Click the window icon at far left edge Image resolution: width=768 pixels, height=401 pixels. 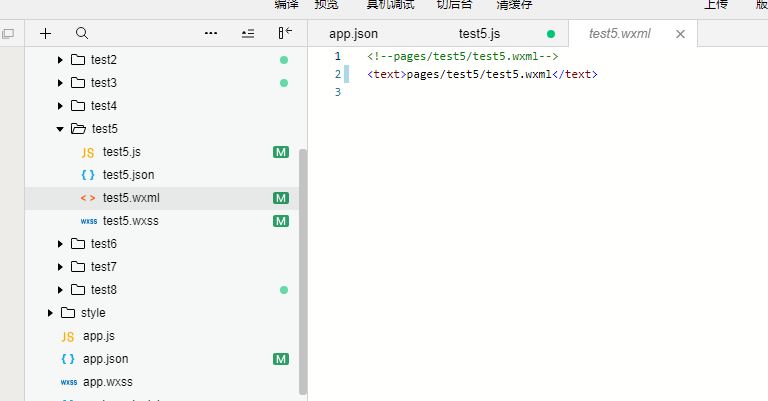click(x=8, y=34)
